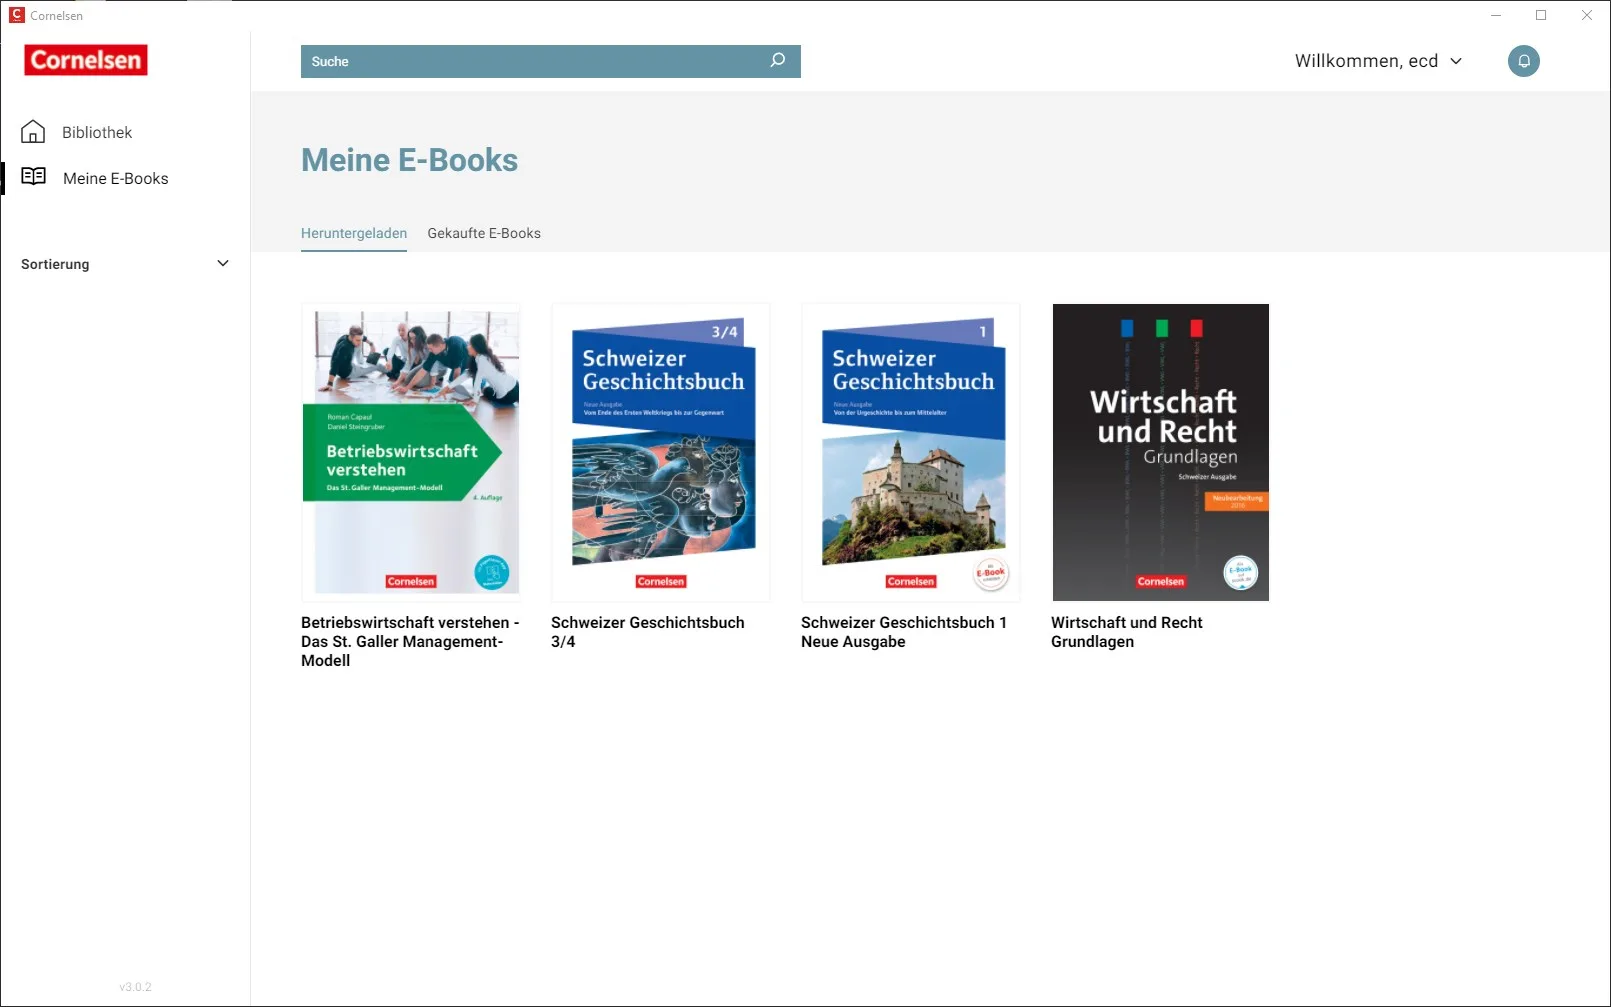The image size is (1611, 1007).
Task: Minimize the Cornelsen window
Action: 1496,15
